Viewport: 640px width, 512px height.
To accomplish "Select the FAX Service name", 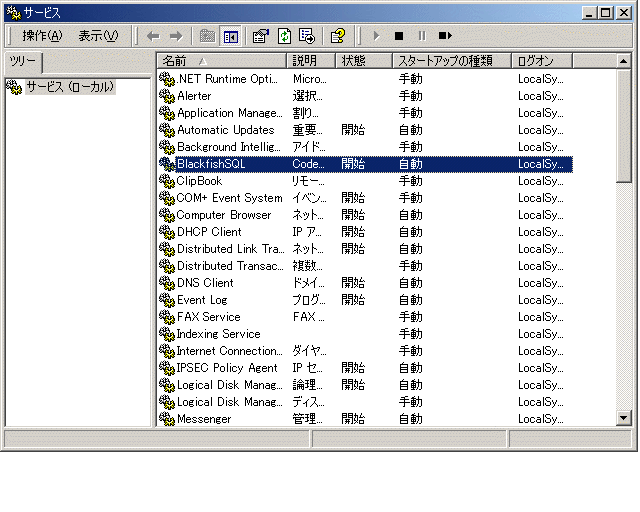I will pyautogui.click(x=209, y=317).
